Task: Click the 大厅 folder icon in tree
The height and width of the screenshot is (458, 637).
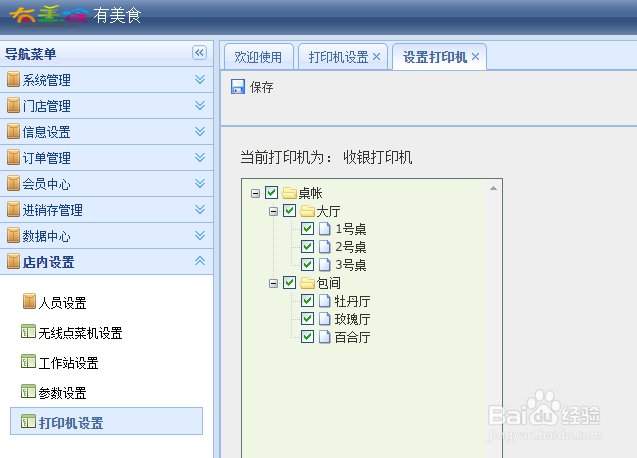Action: [x=308, y=211]
